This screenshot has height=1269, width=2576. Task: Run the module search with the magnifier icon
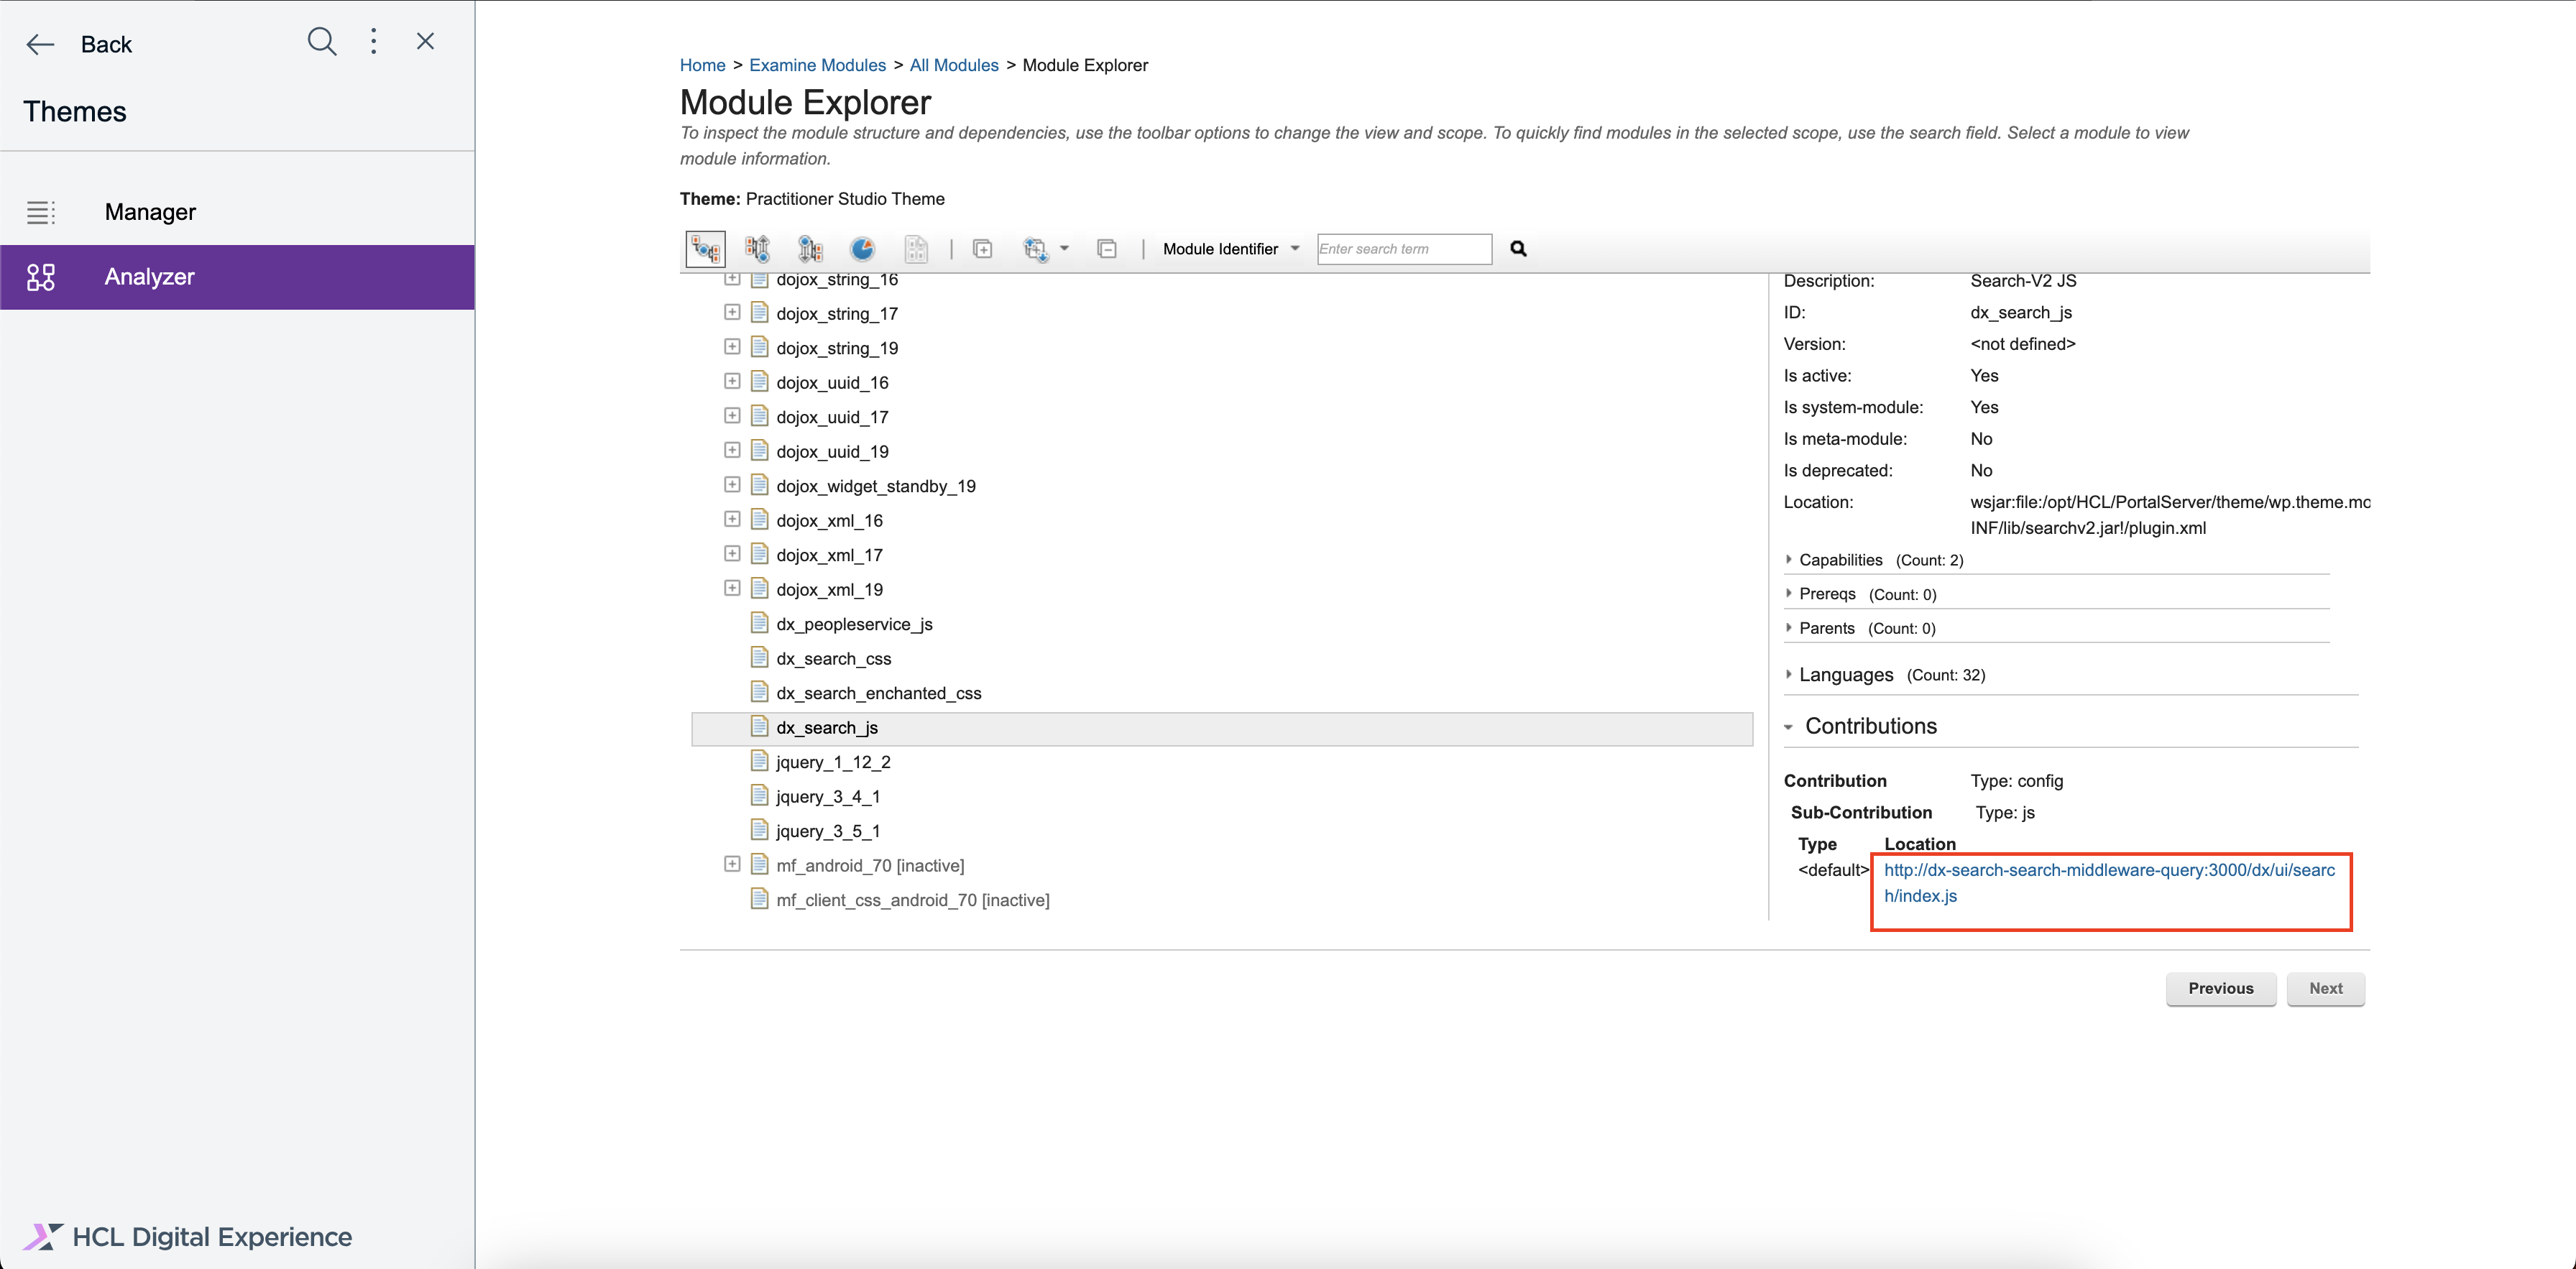1518,248
